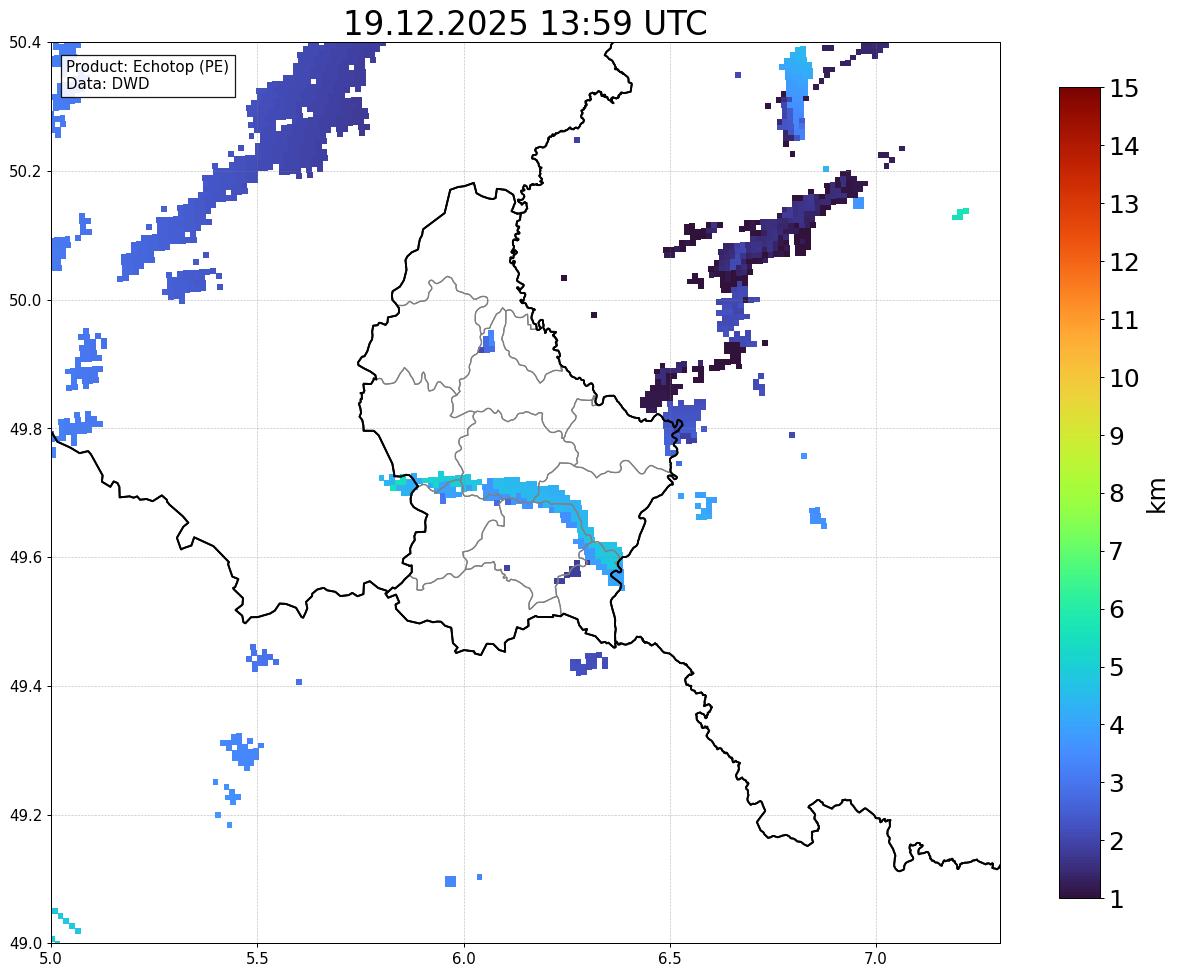Screen dimensions: 1178x976
Task: Click the latitude axis label "50.0"
Action: coord(25,301)
